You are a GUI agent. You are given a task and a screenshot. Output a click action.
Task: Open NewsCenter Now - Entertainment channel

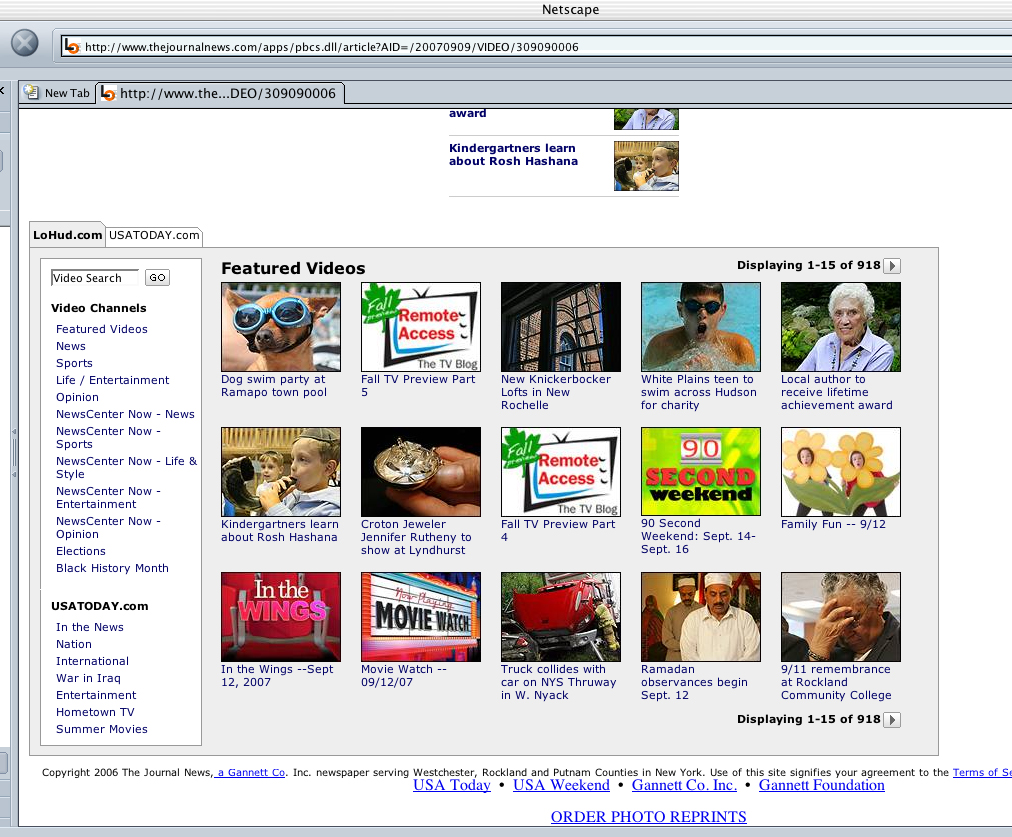108,498
